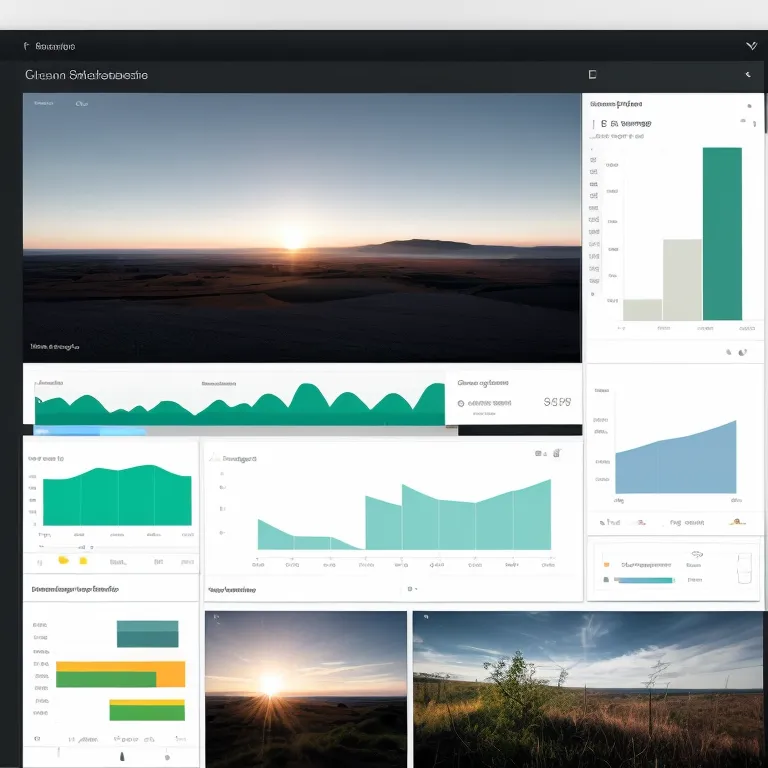This screenshot has width=768, height=768.
Task: Open the grassy field photo at bottom right
Action: (x=588, y=689)
